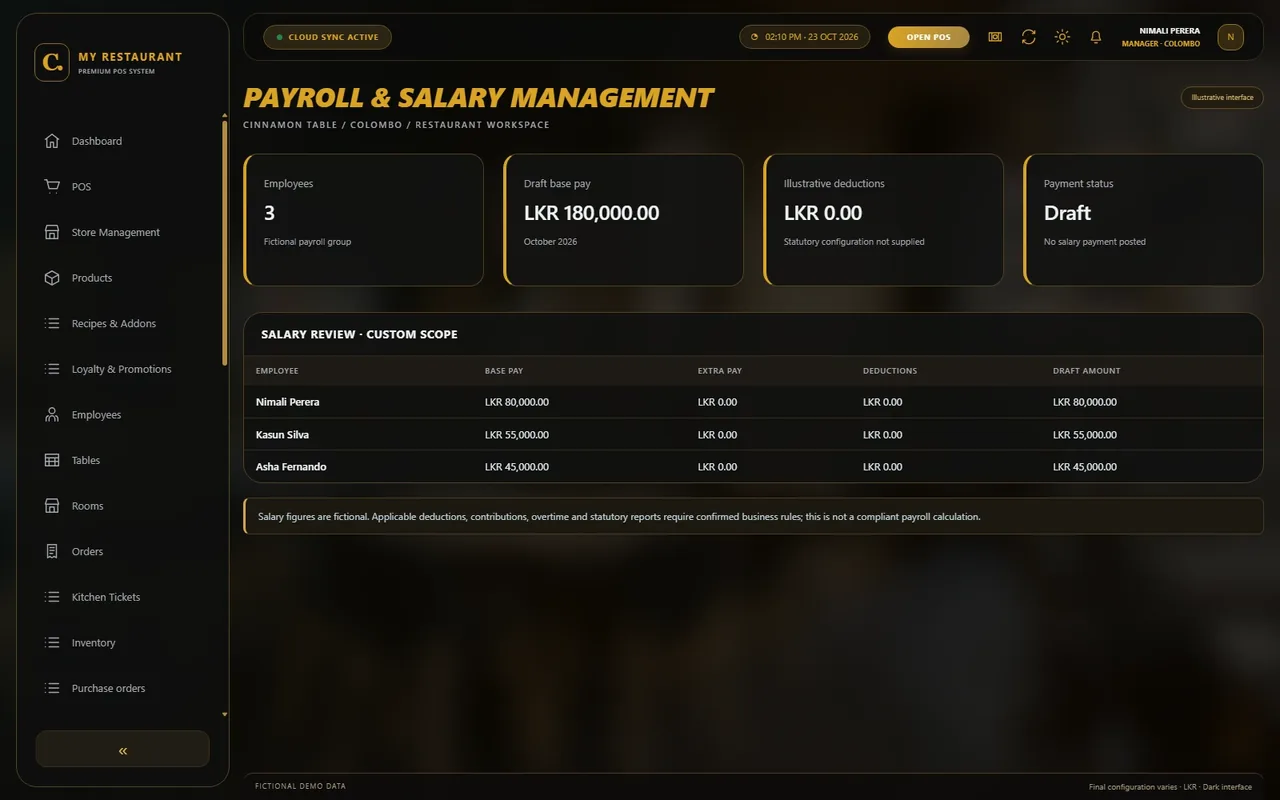1280x800 pixels.
Task: Click the Employees count card value 3
Action: click(x=269, y=213)
